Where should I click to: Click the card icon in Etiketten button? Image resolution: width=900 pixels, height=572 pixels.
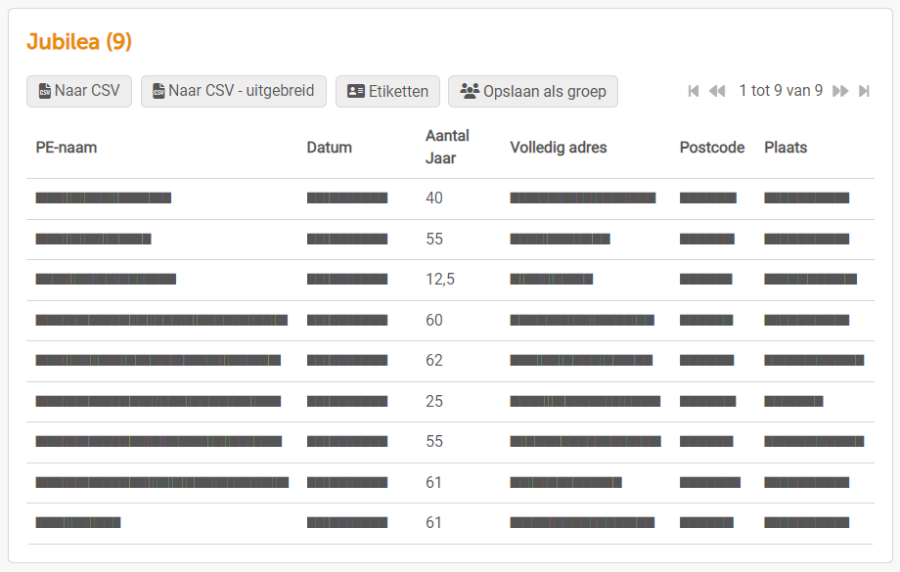[x=356, y=91]
